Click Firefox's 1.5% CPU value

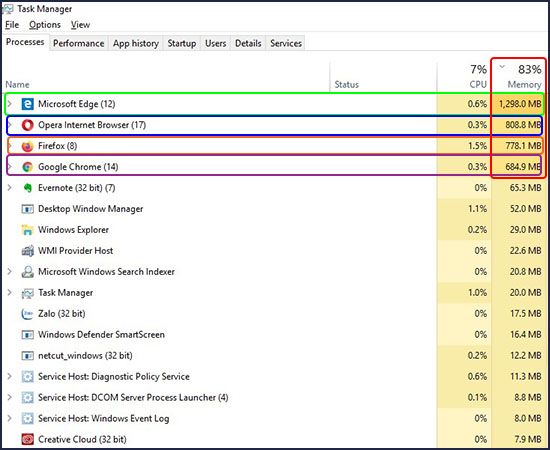(x=477, y=146)
